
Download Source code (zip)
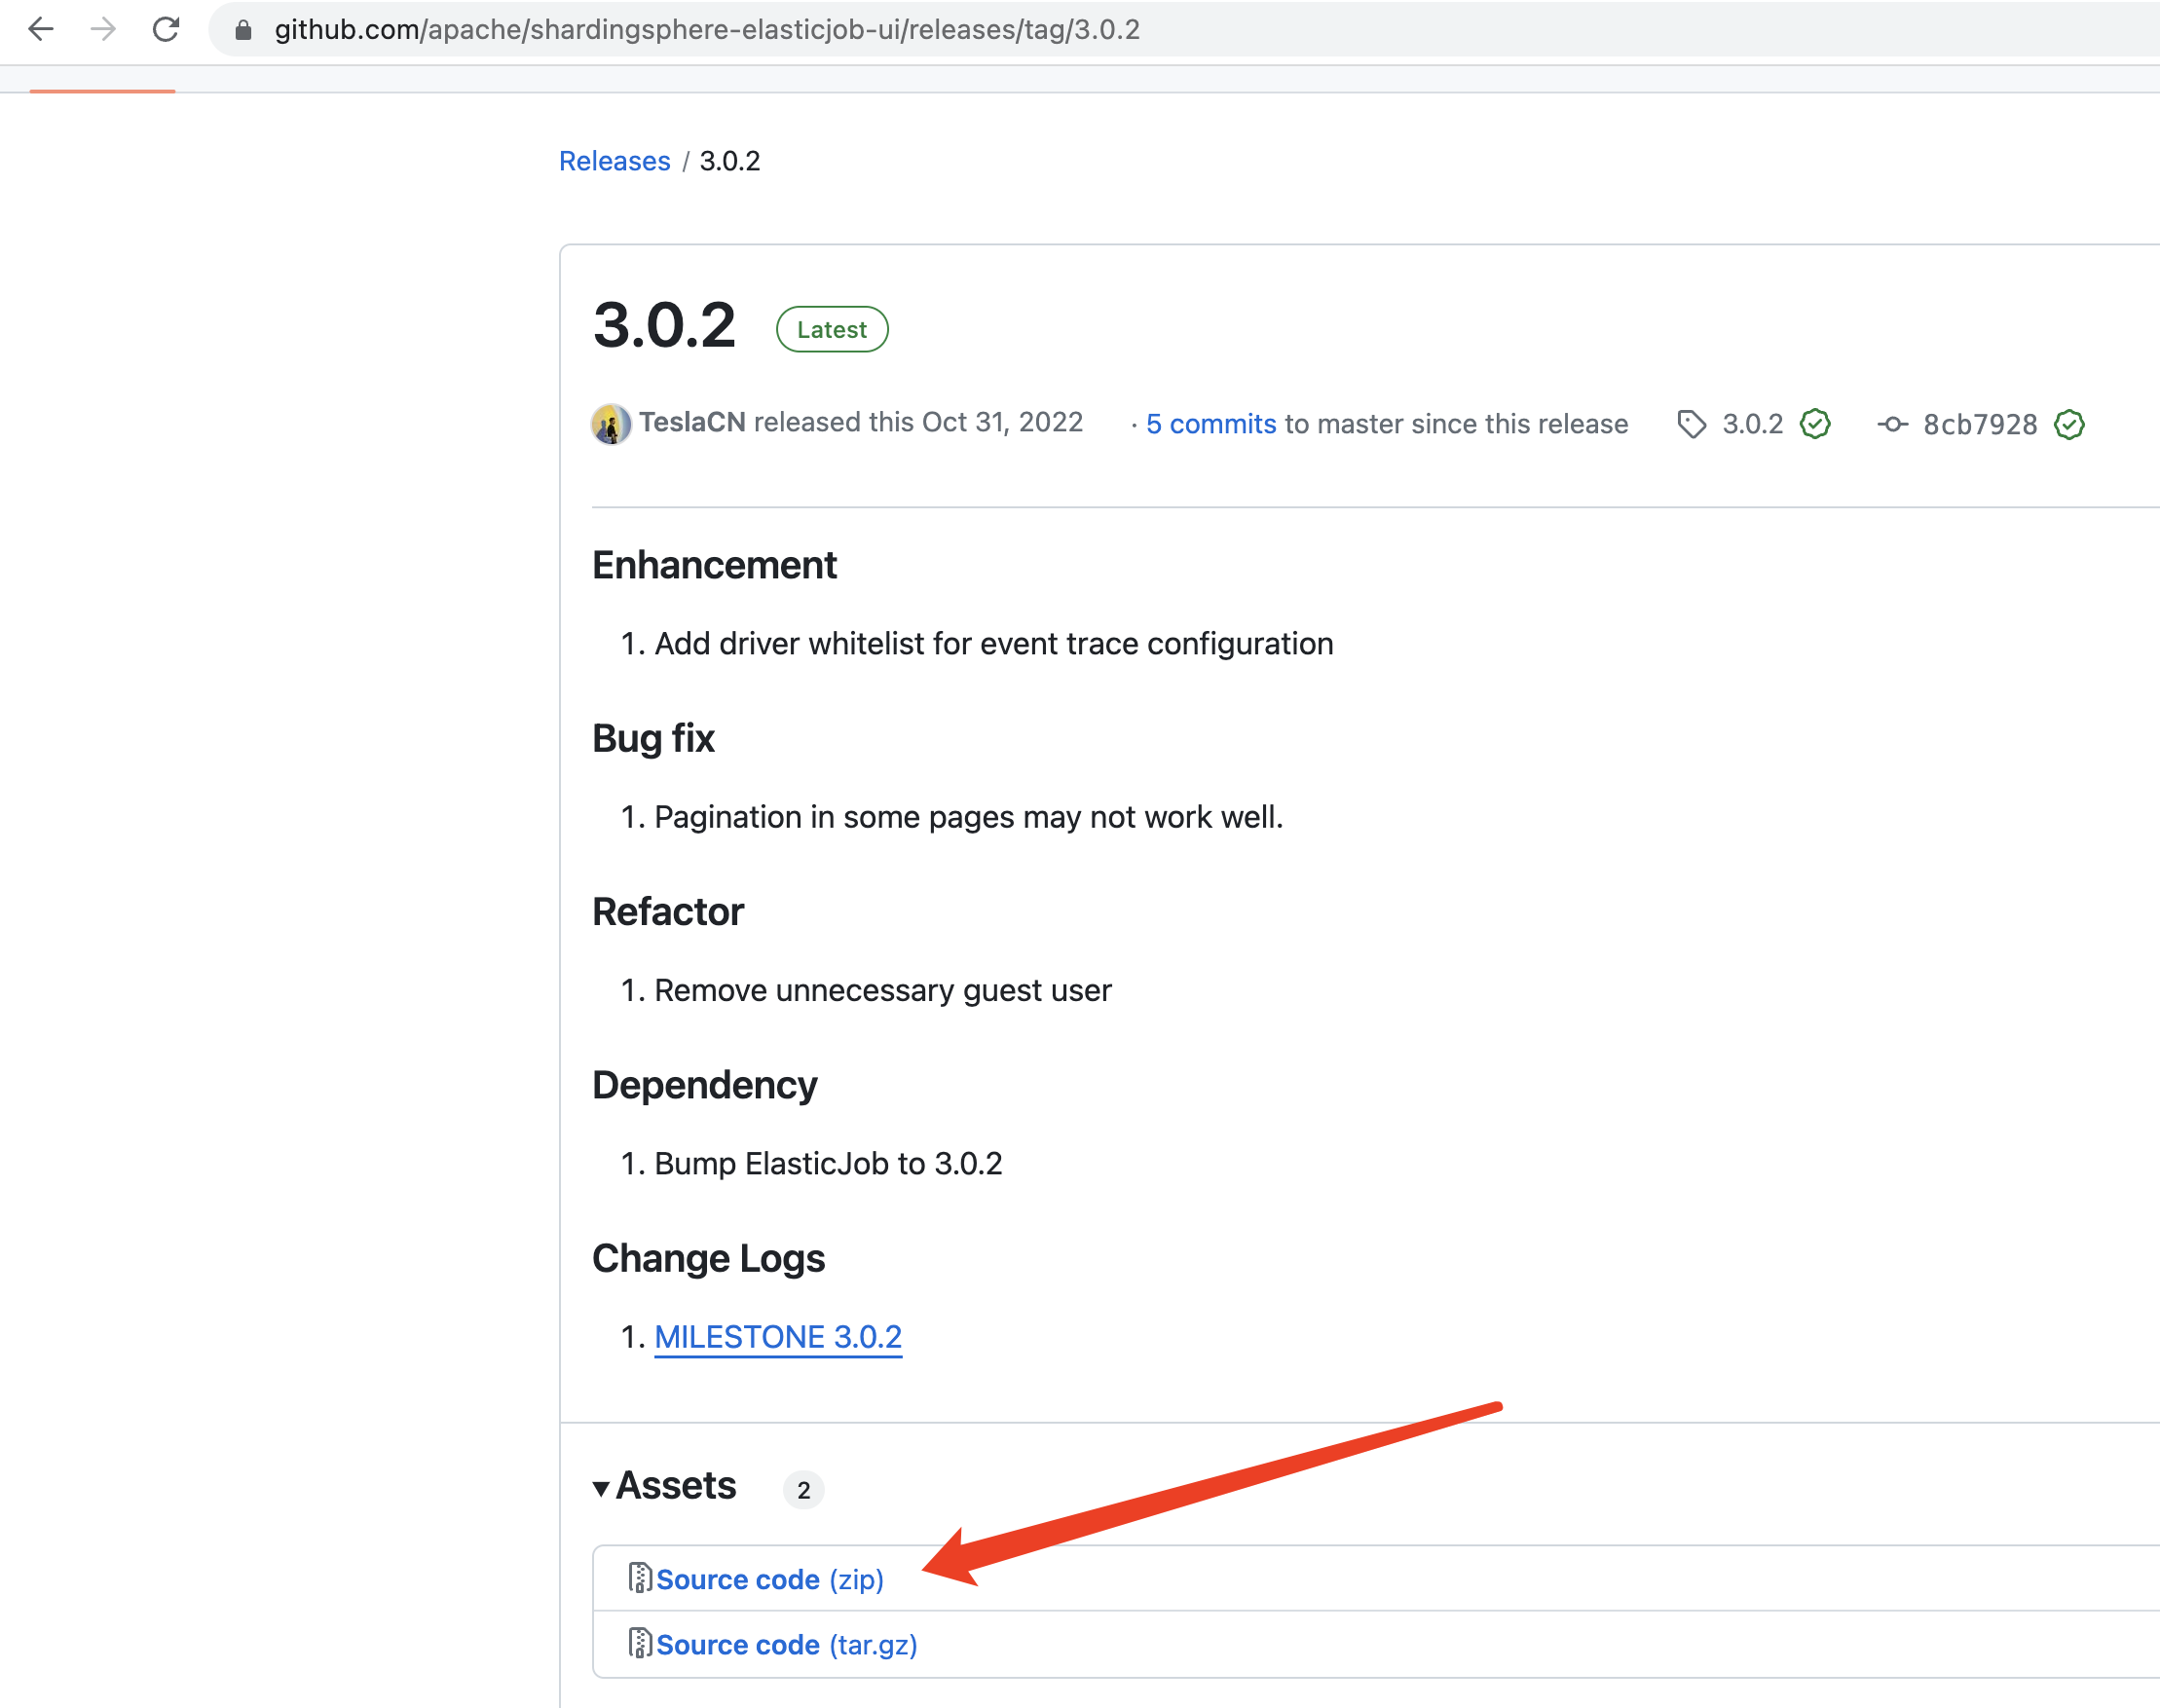click(x=770, y=1579)
